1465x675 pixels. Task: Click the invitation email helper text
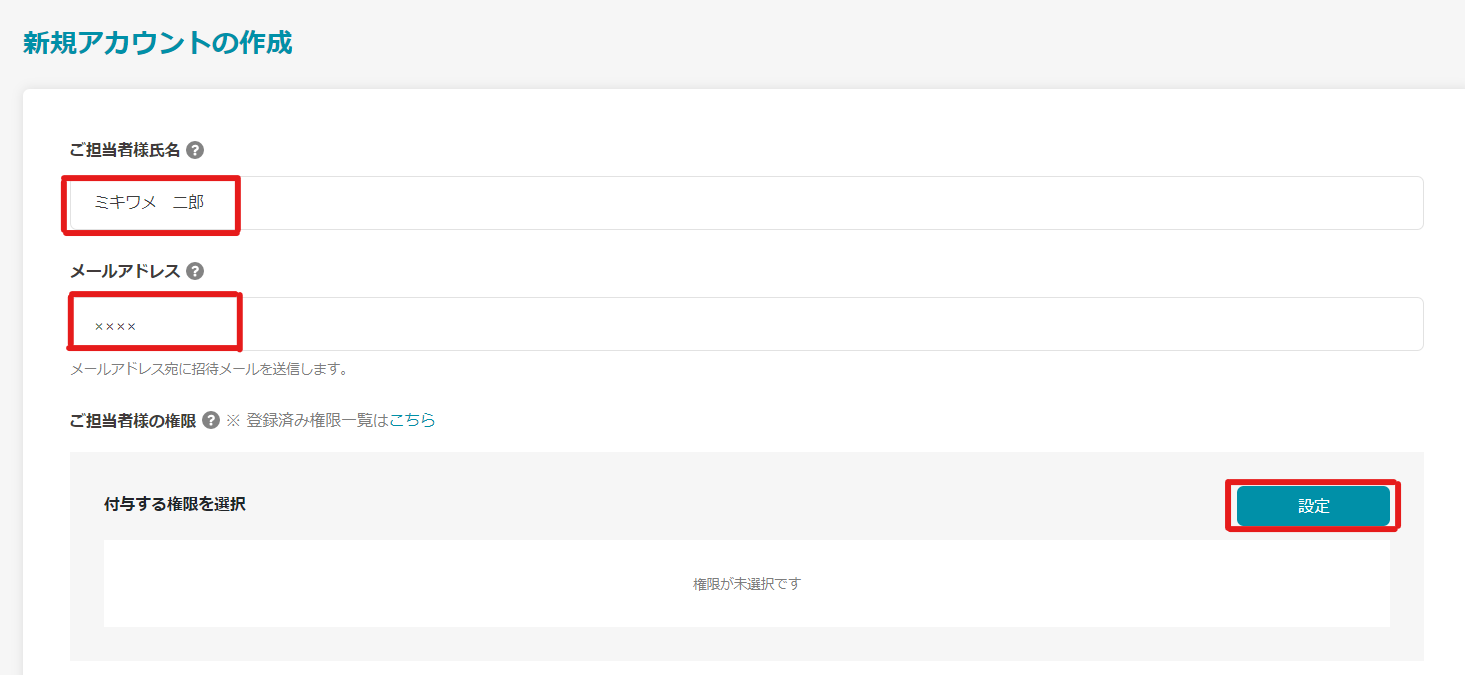coord(208,369)
